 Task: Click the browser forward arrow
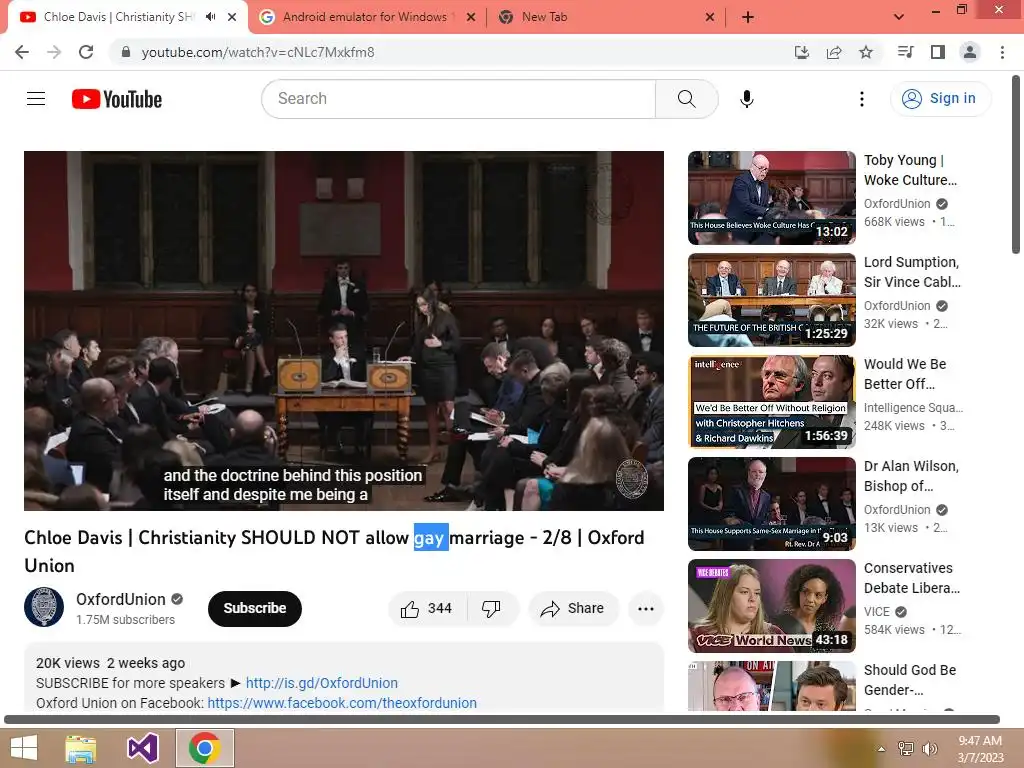(54, 52)
